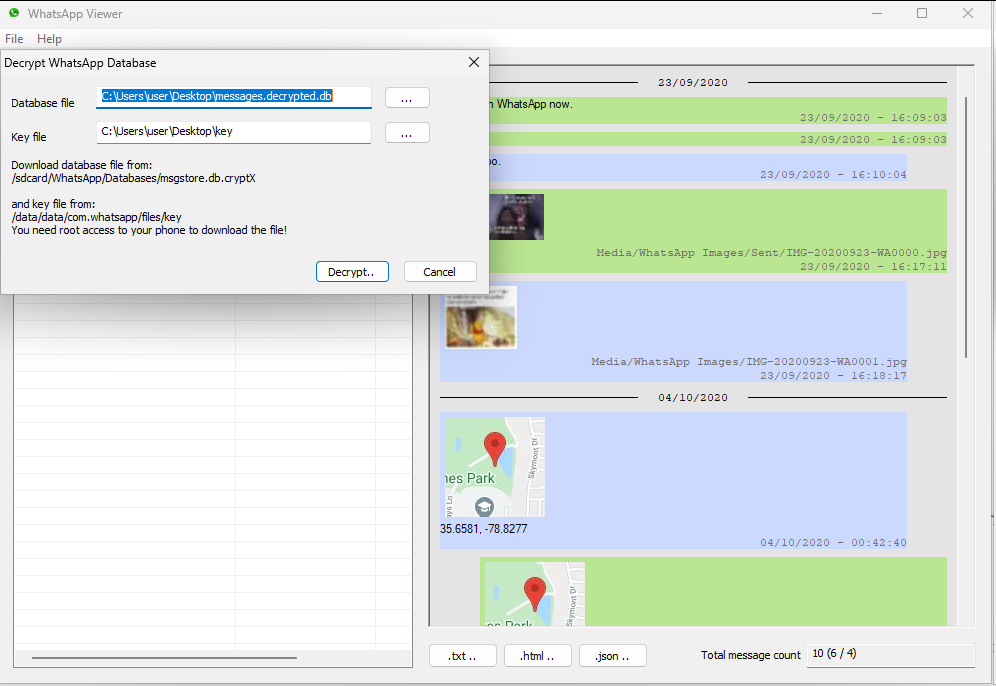Open the Help menu
Image resolution: width=996 pixels, height=686 pixels.
(x=49, y=39)
